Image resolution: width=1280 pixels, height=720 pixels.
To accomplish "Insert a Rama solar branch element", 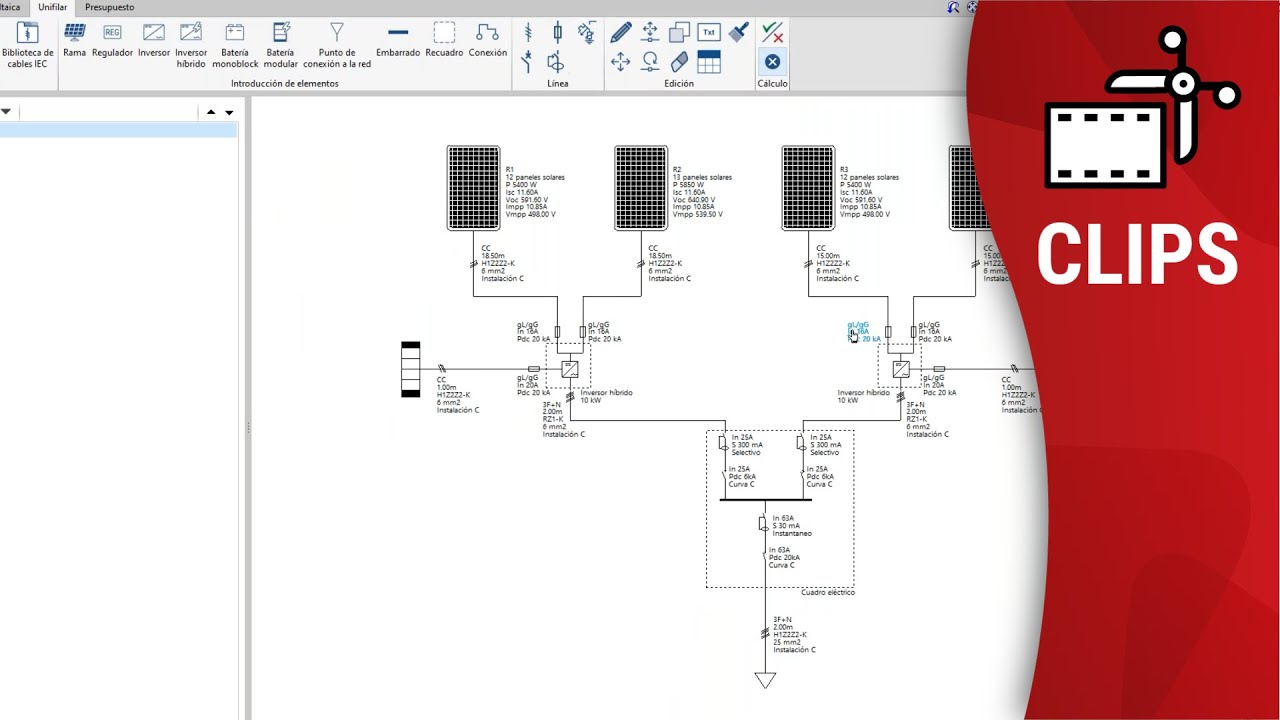I will [74, 40].
